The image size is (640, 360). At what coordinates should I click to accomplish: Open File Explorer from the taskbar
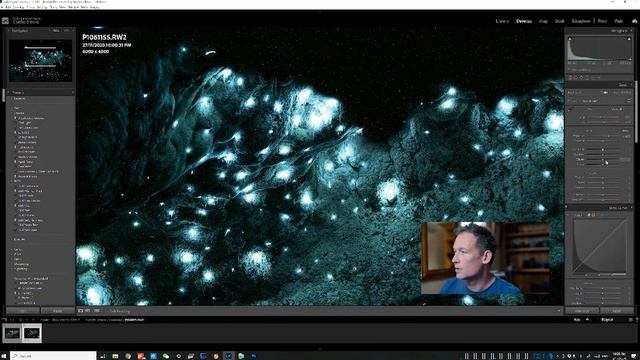click(115, 356)
